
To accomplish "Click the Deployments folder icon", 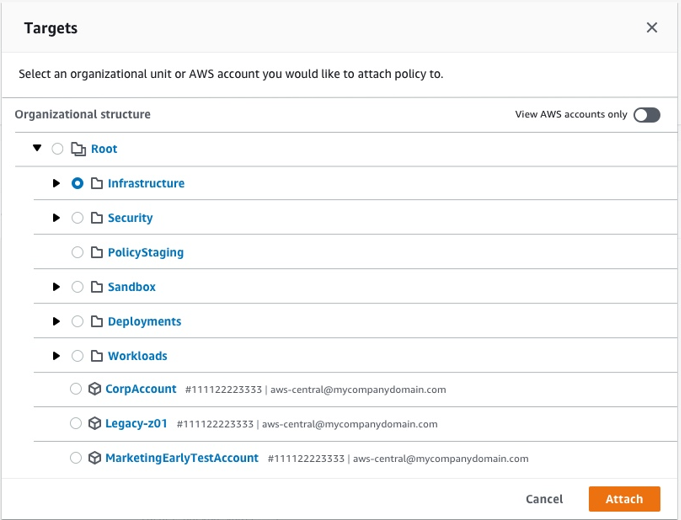I will click(97, 321).
